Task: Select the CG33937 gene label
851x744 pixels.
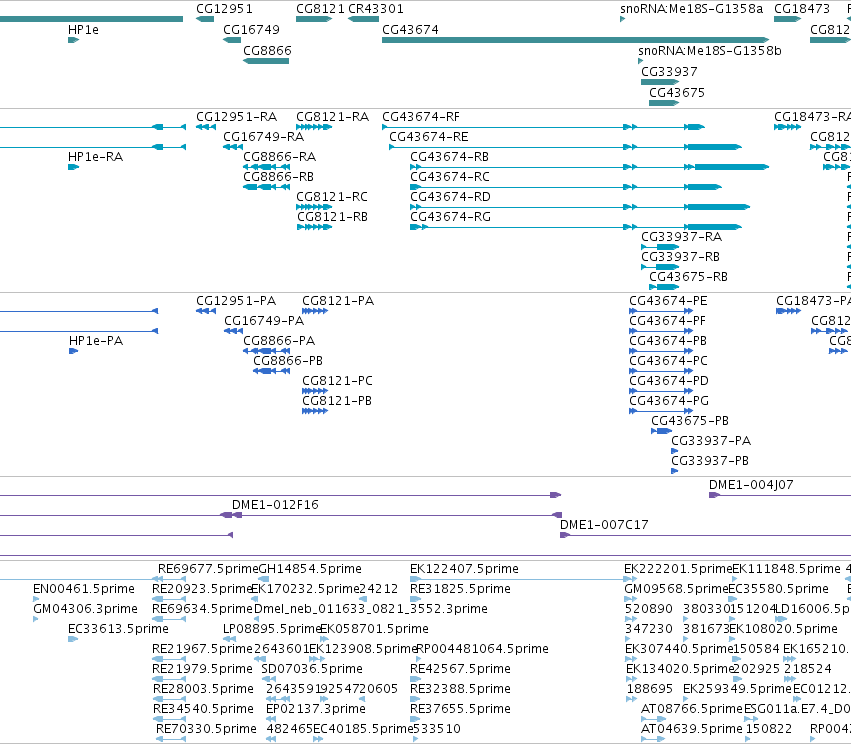Action: coord(669,72)
